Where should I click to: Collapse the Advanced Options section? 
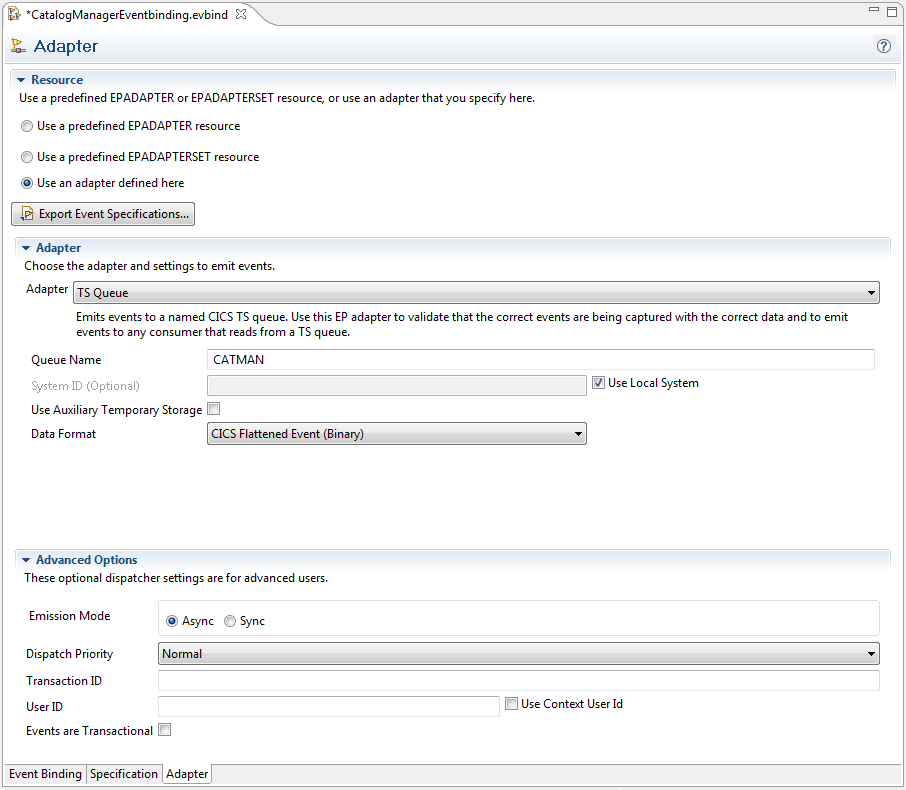coord(25,561)
